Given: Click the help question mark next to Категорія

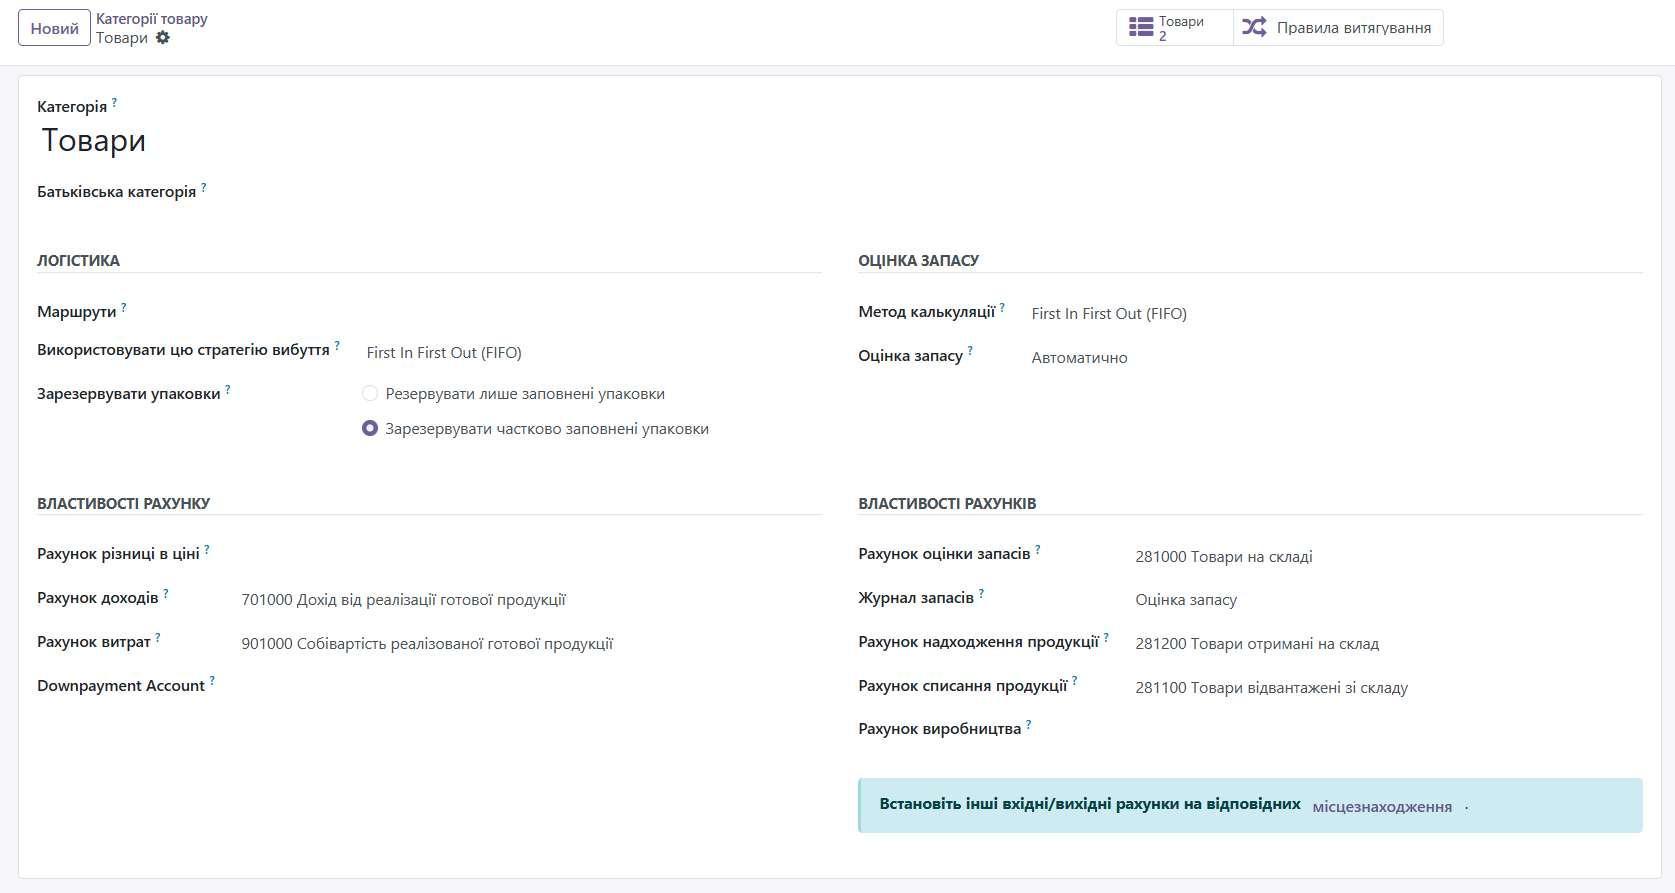Looking at the screenshot, I should 114,102.
